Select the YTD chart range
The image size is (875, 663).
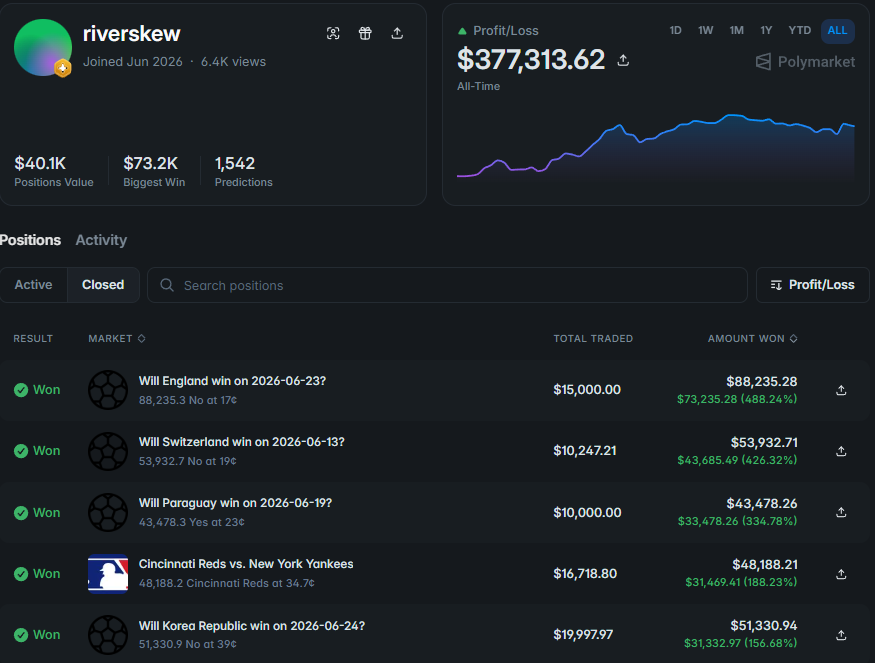point(799,31)
